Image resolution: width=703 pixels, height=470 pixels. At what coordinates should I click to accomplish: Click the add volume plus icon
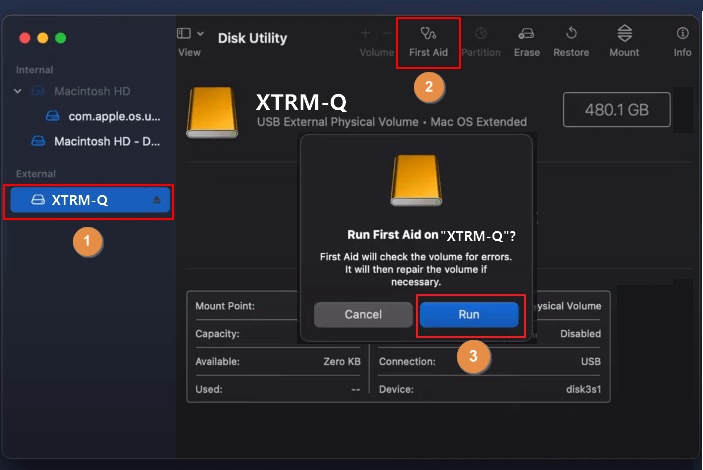click(x=365, y=33)
